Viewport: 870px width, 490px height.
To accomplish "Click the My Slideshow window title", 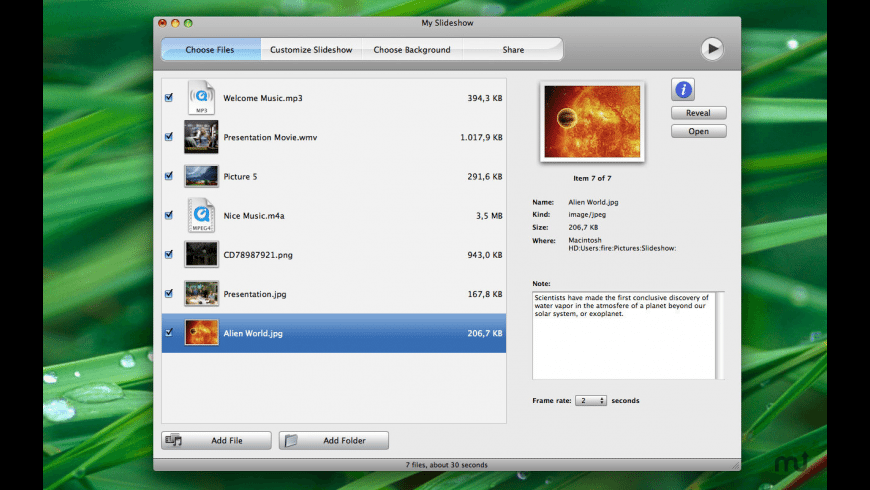I will click(447, 23).
